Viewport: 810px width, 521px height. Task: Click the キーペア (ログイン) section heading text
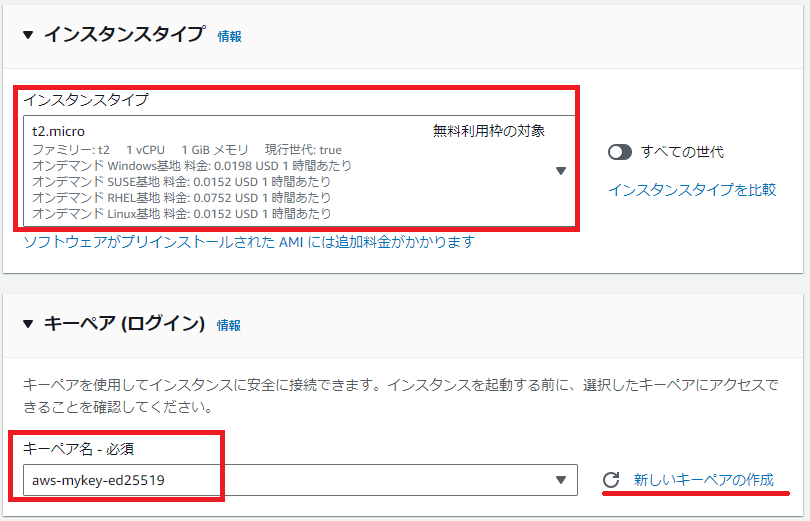point(124,324)
